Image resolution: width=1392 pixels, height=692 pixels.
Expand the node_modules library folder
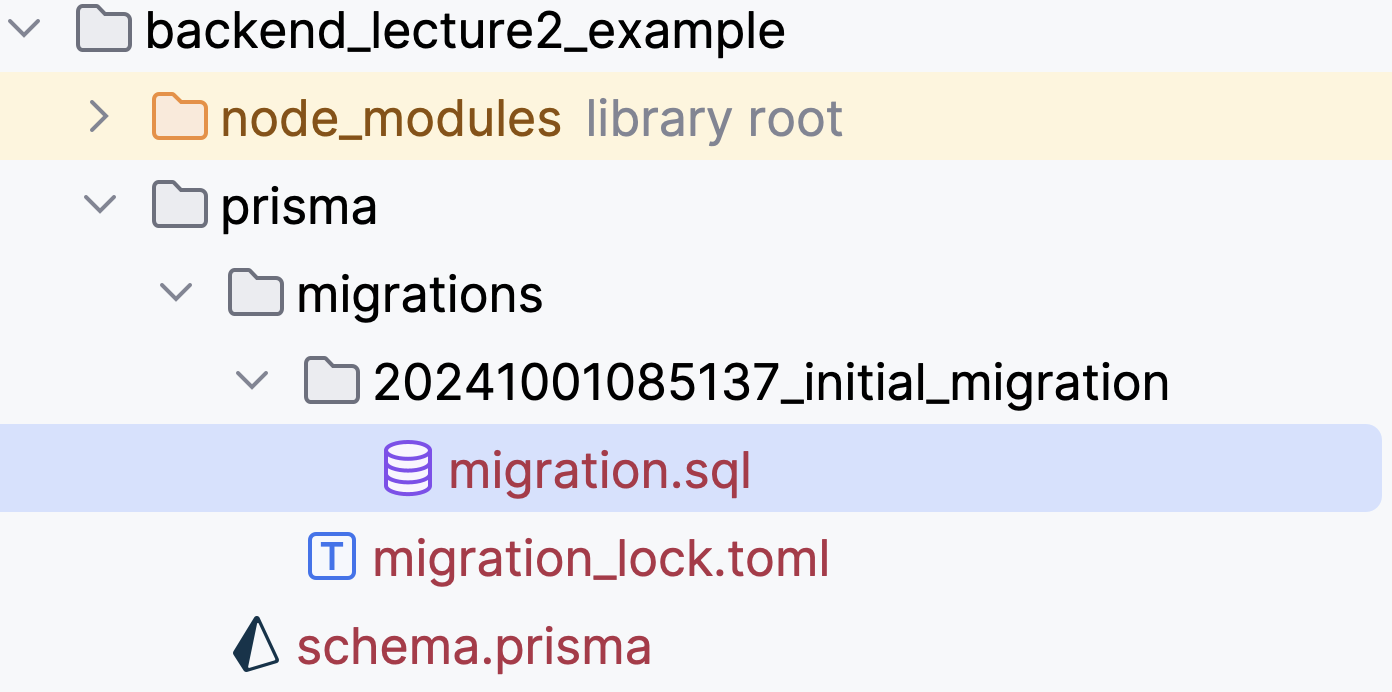98,117
